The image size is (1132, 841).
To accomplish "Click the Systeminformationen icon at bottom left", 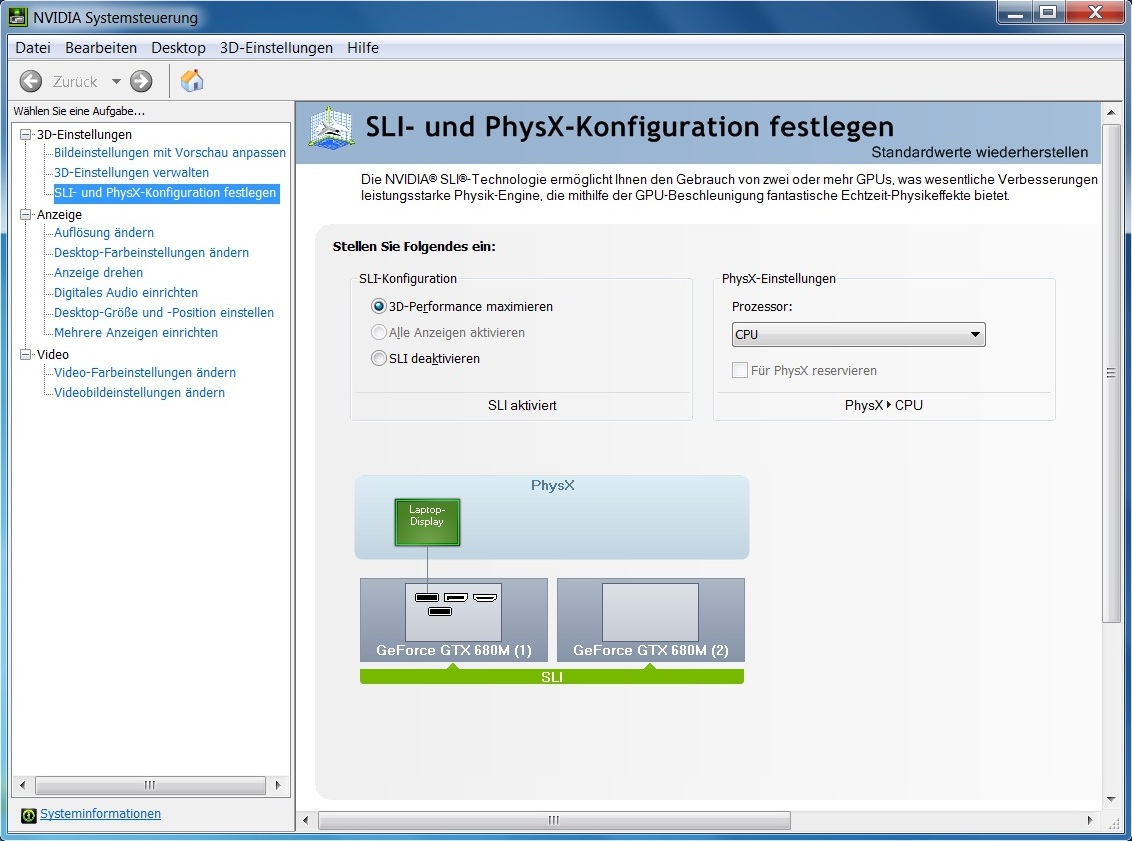I will (x=29, y=815).
